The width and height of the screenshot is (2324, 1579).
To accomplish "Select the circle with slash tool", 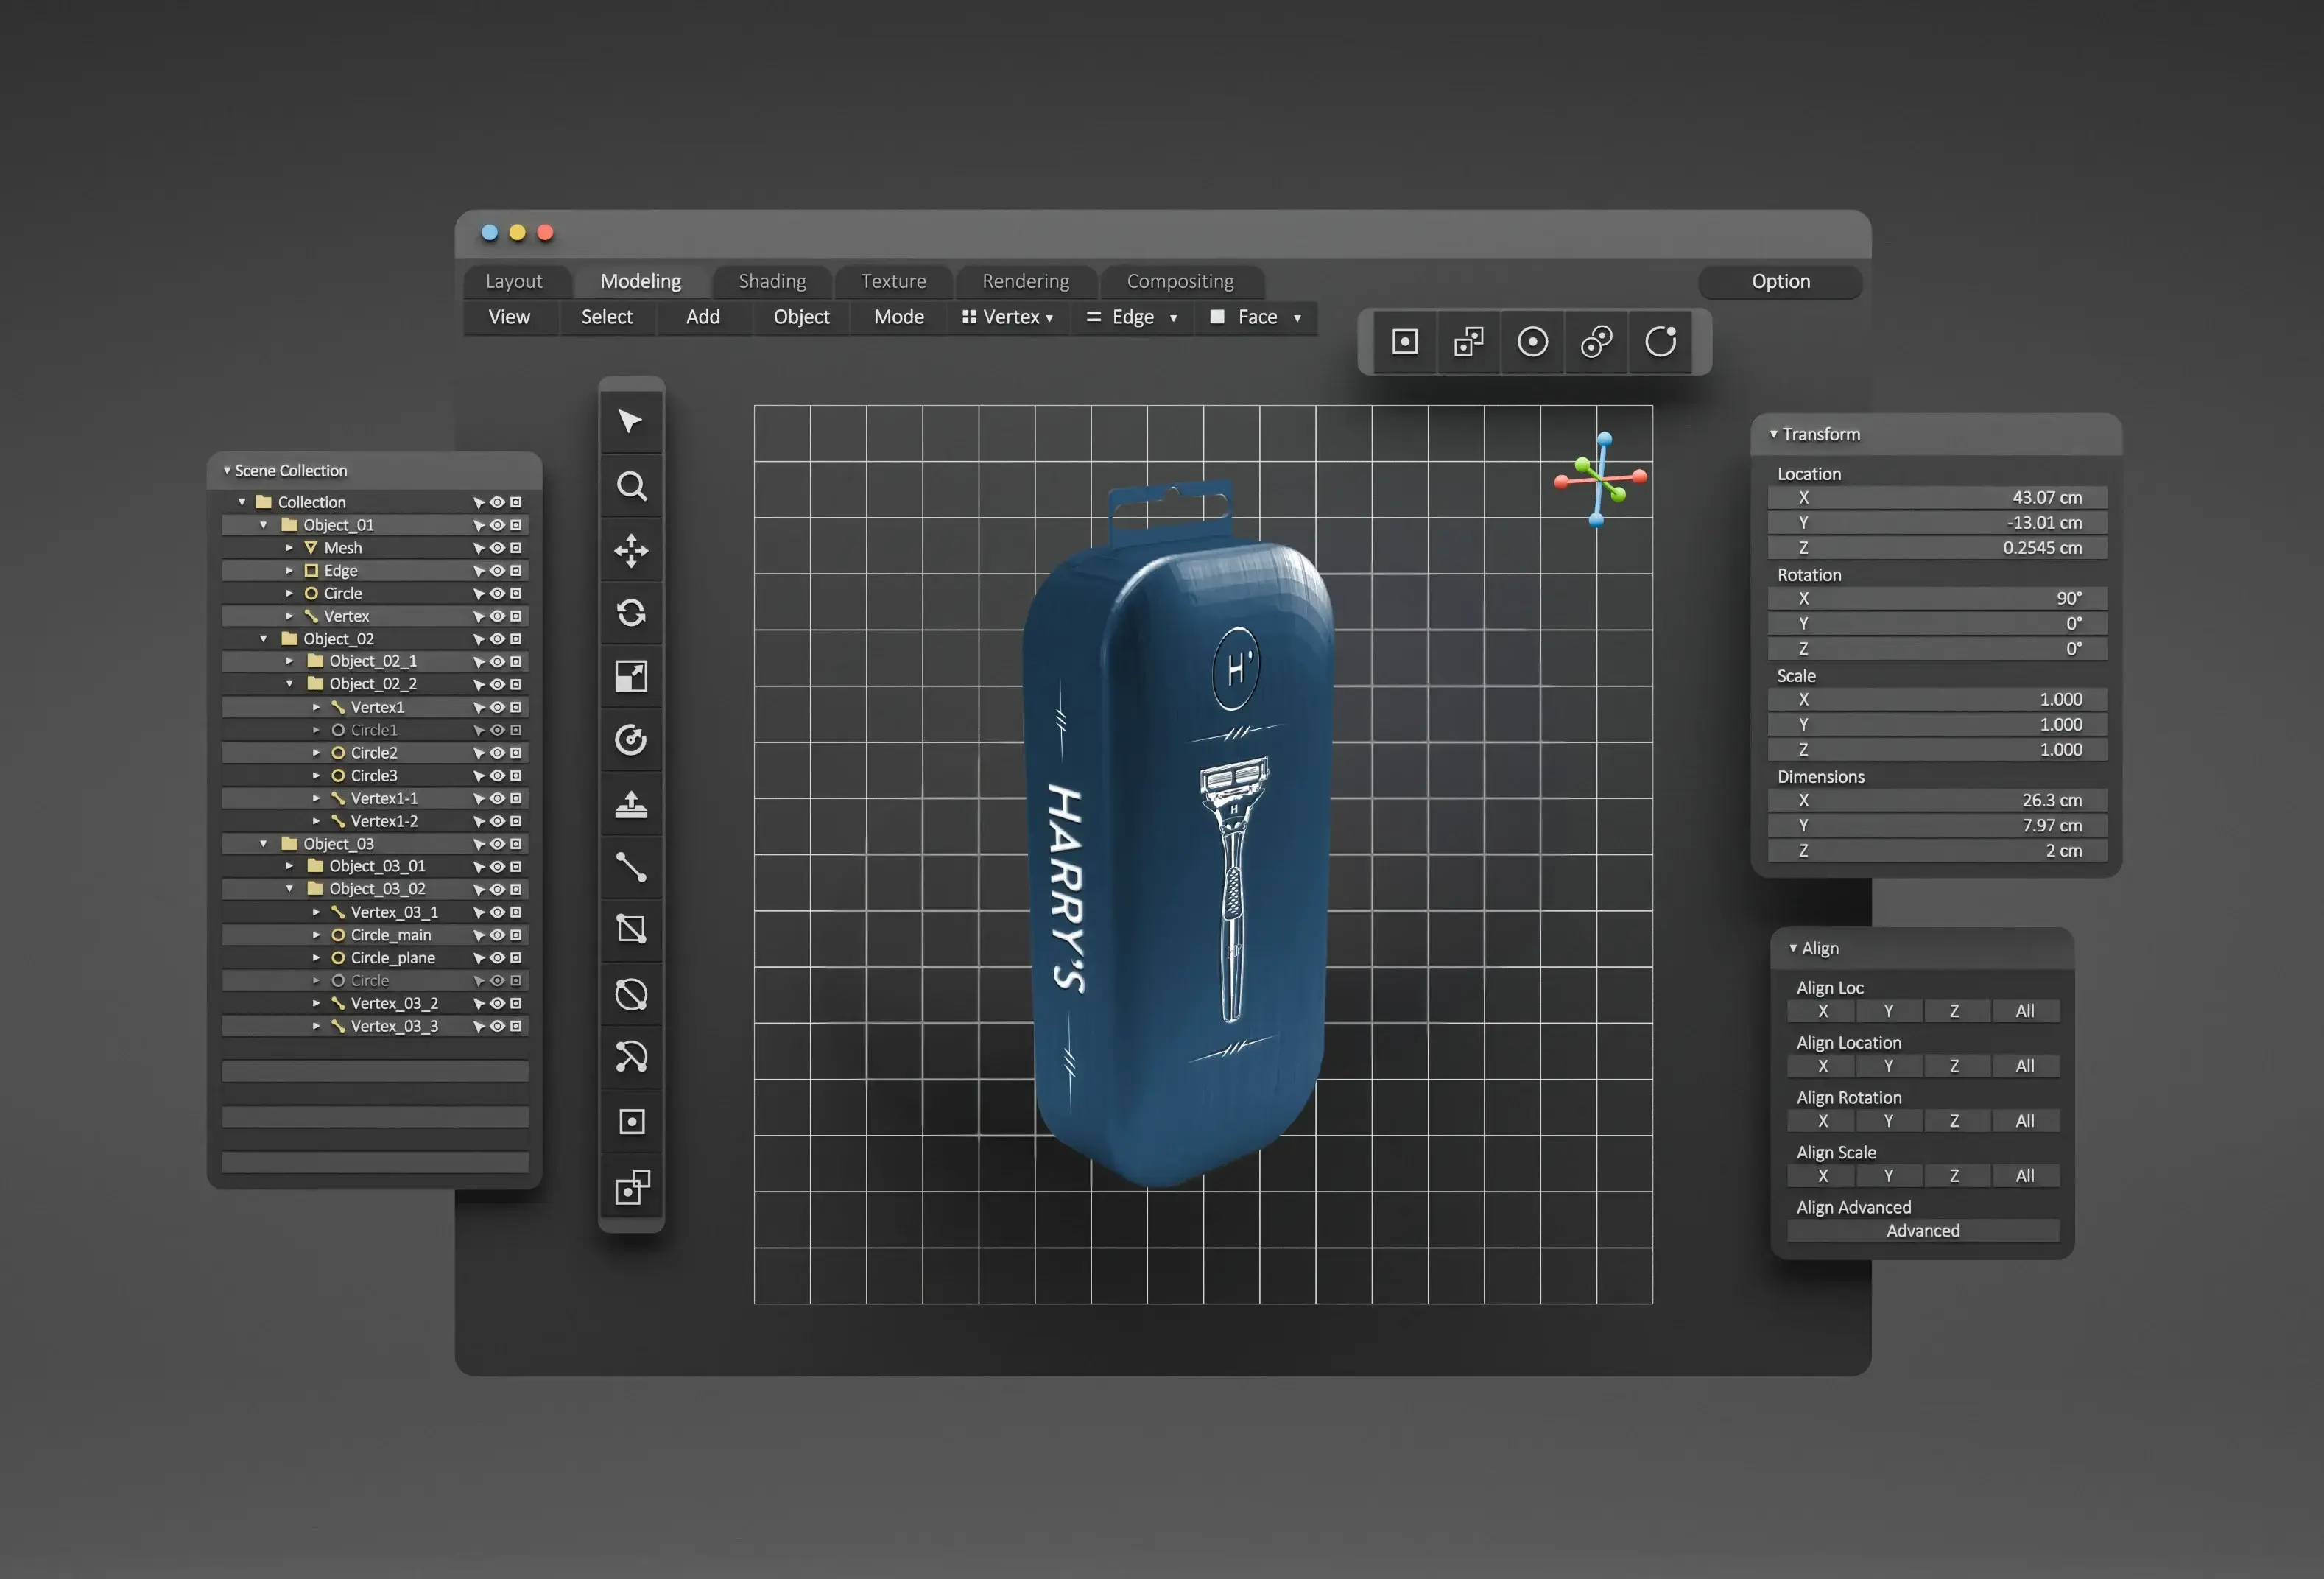I will point(631,994).
